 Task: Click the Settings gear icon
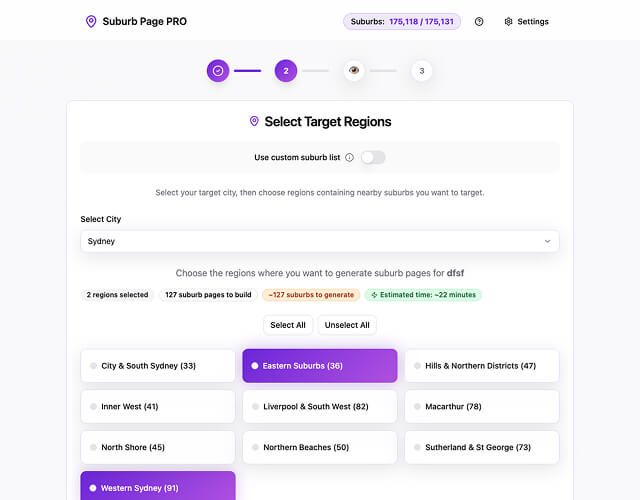(x=508, y=21)
